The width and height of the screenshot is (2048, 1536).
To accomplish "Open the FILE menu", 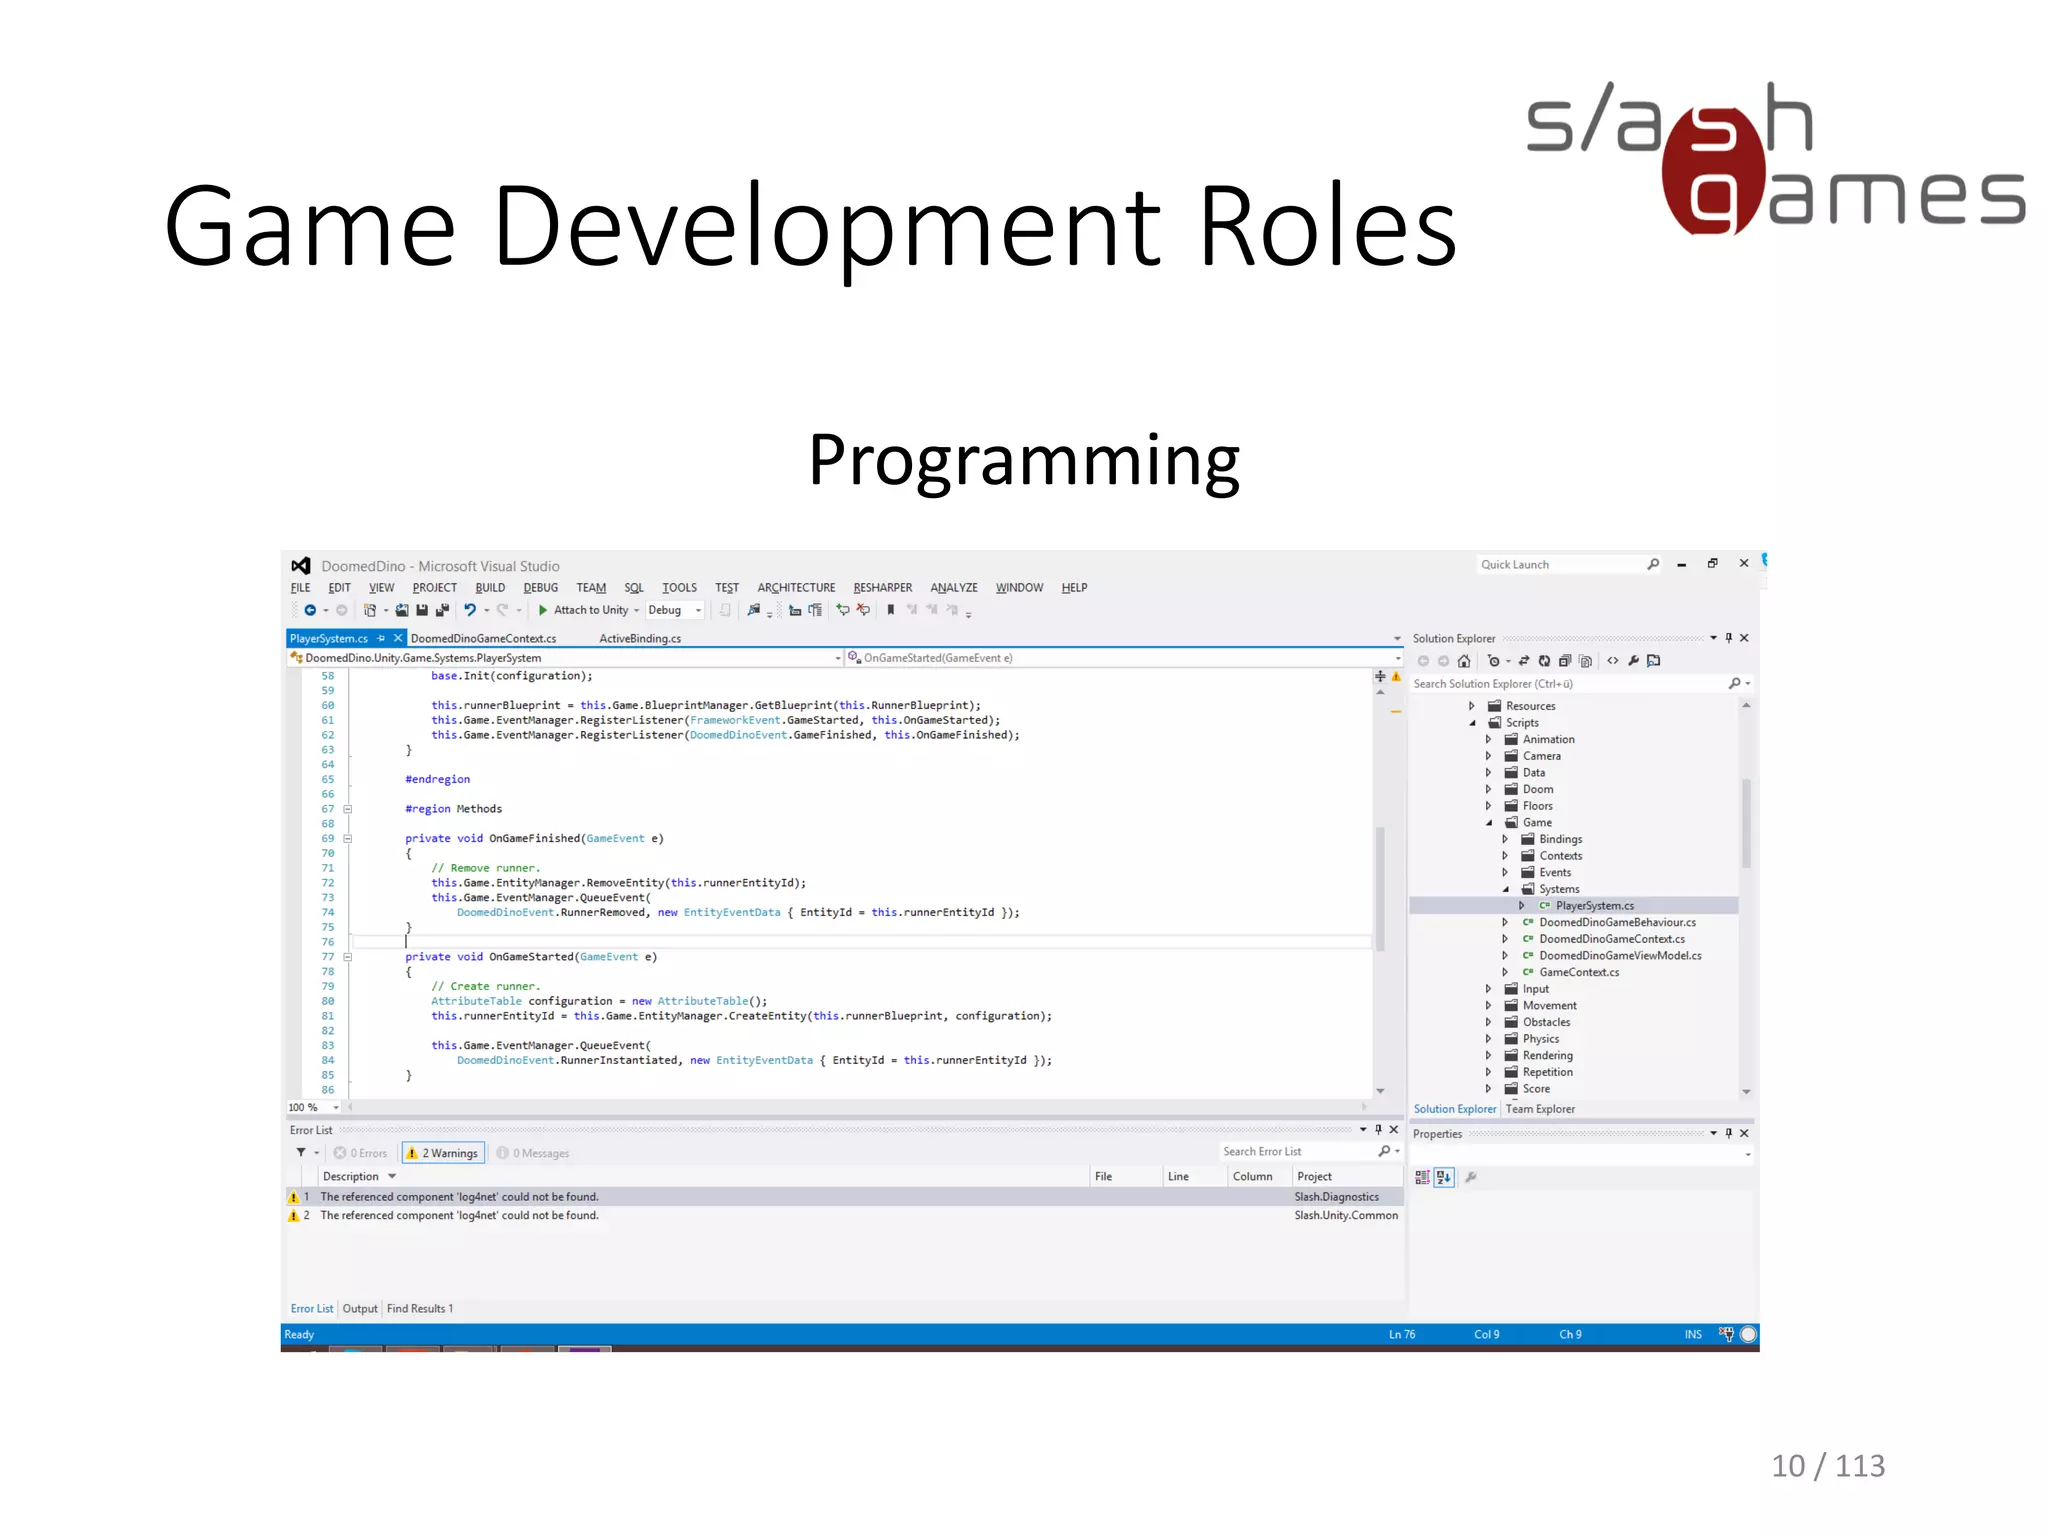I will (x=301, y=588).
